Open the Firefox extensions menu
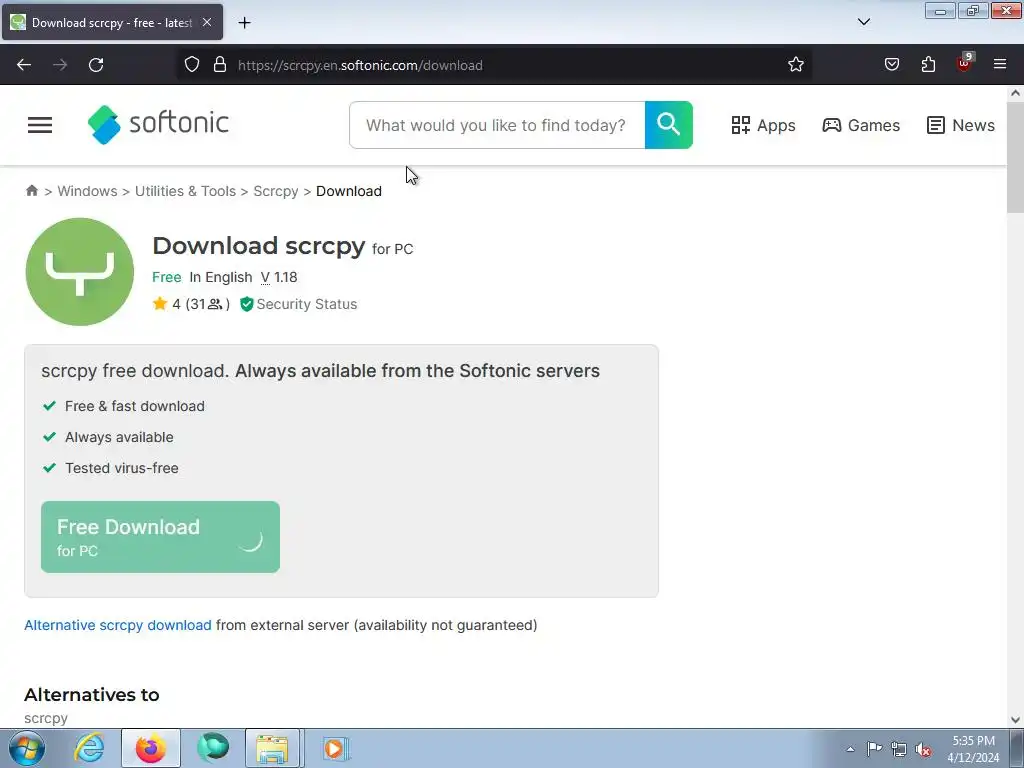Viewport: 1024px width, 768px height. (928, 65)
